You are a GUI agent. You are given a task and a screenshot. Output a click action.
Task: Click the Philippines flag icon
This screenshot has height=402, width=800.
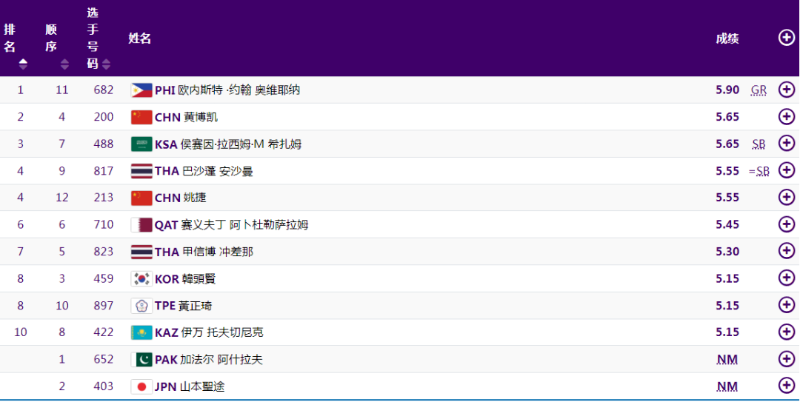point(142,90)
